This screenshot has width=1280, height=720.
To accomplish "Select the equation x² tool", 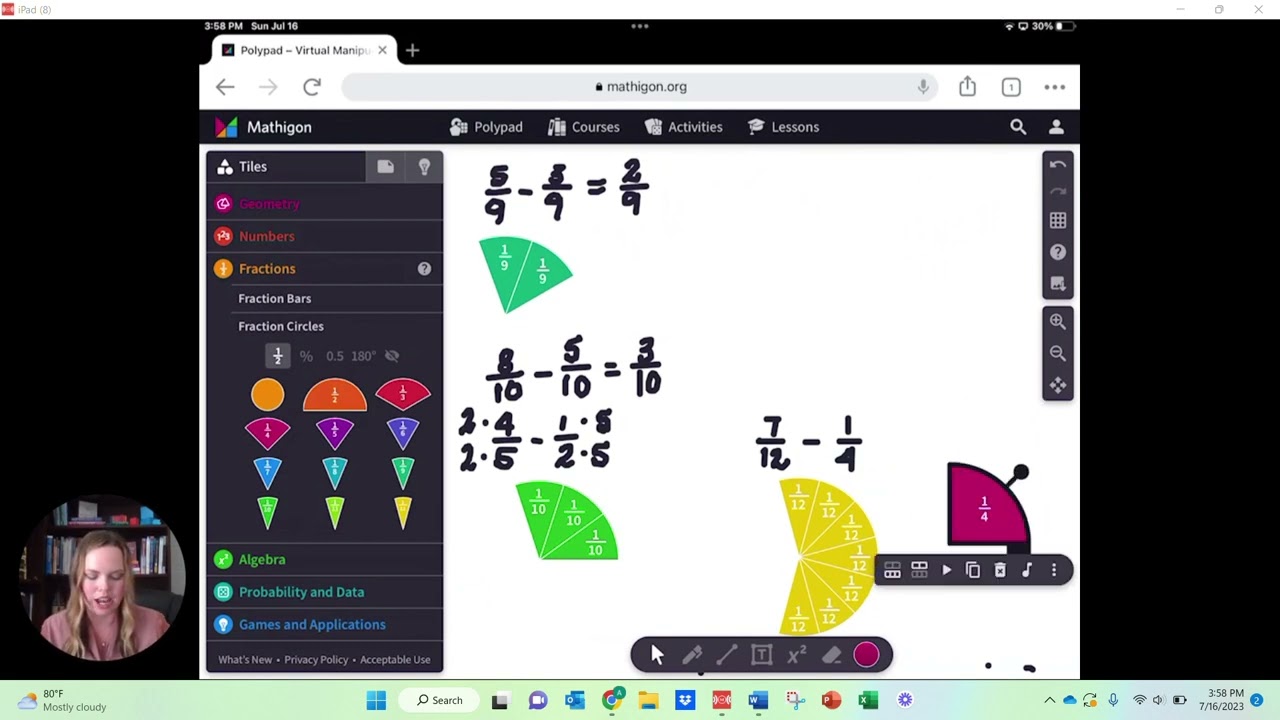I will click(x=797, y=655).
